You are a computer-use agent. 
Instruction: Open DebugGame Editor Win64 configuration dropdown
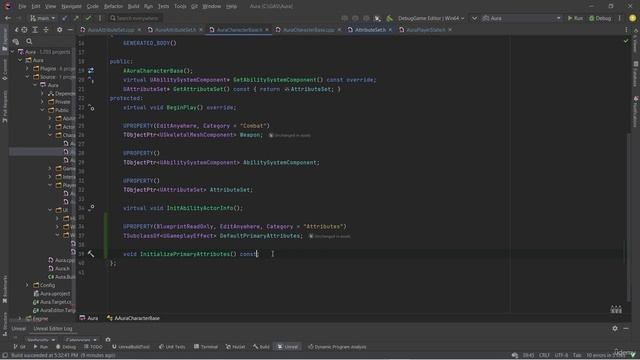[x=431, y=18]
